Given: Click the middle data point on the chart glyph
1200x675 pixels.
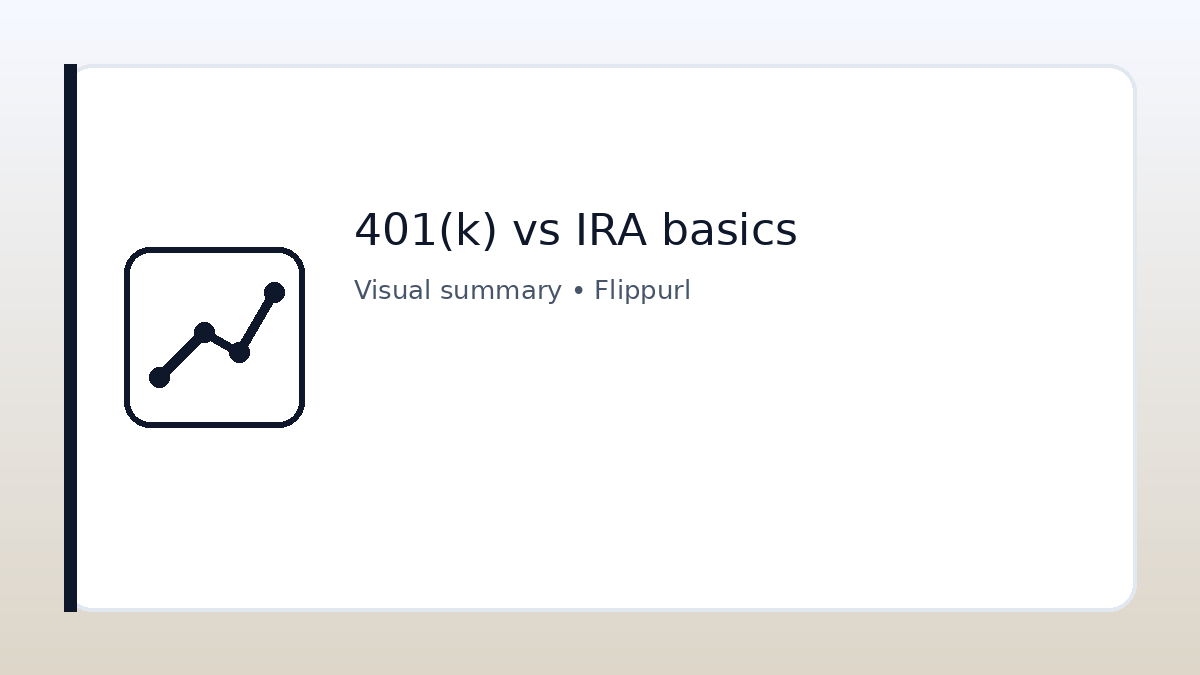Looking at the screenshot, I should pyautogui.click(x=206, y=330).
